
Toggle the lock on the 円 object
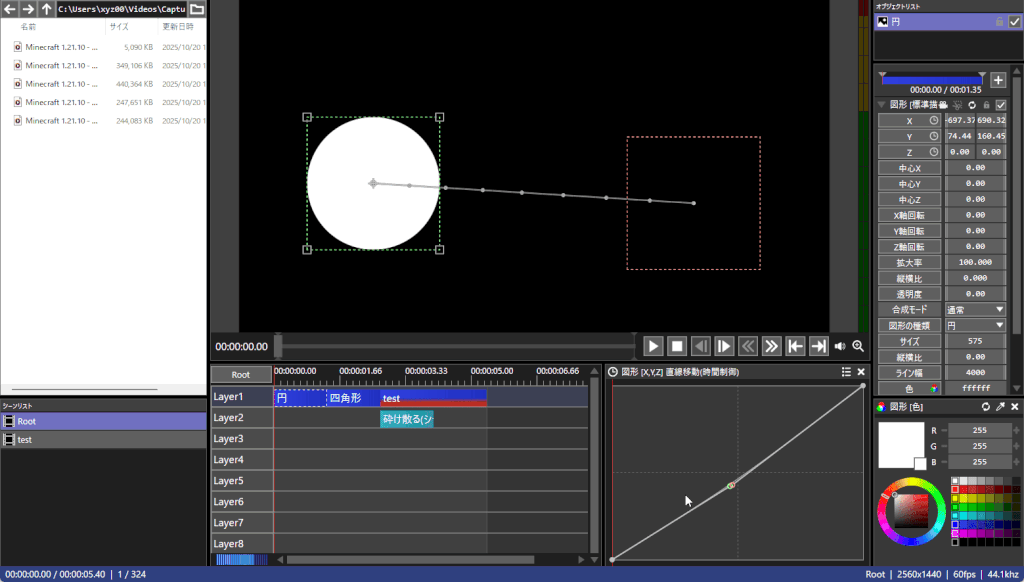999,22
